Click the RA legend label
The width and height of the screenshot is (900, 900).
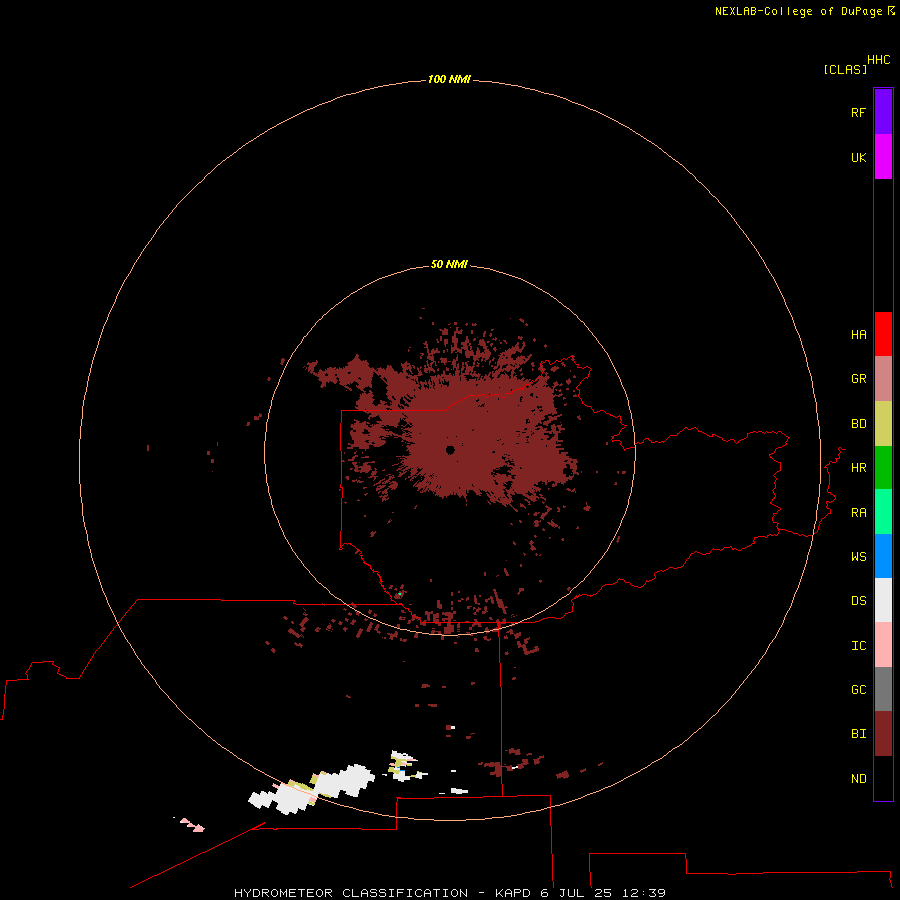pos(858,513)
